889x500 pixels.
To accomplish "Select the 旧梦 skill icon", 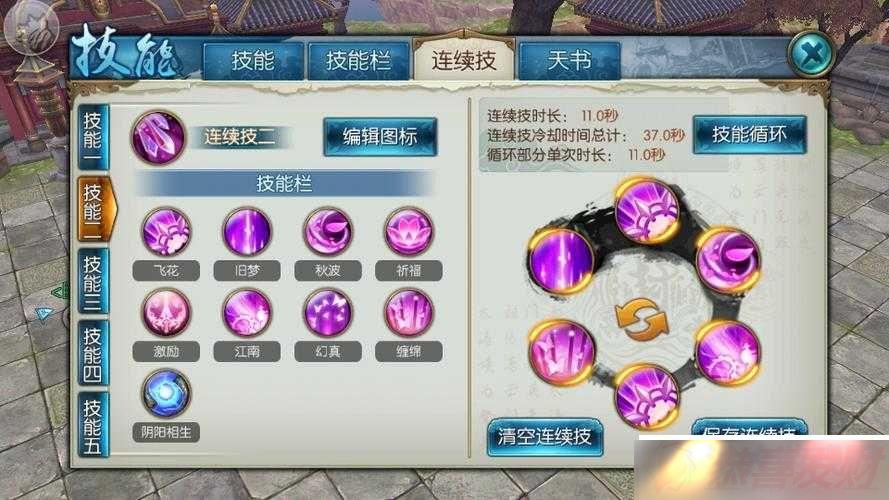I will pyautogui.click(x=247, y=232).
